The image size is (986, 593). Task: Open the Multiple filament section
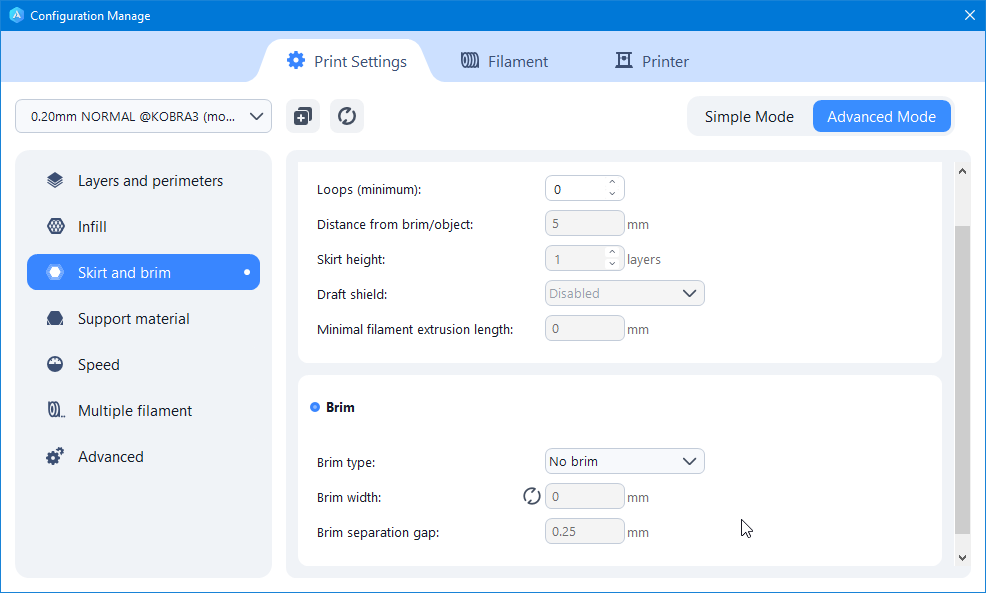pyautogui.click(x=143, y=410)
